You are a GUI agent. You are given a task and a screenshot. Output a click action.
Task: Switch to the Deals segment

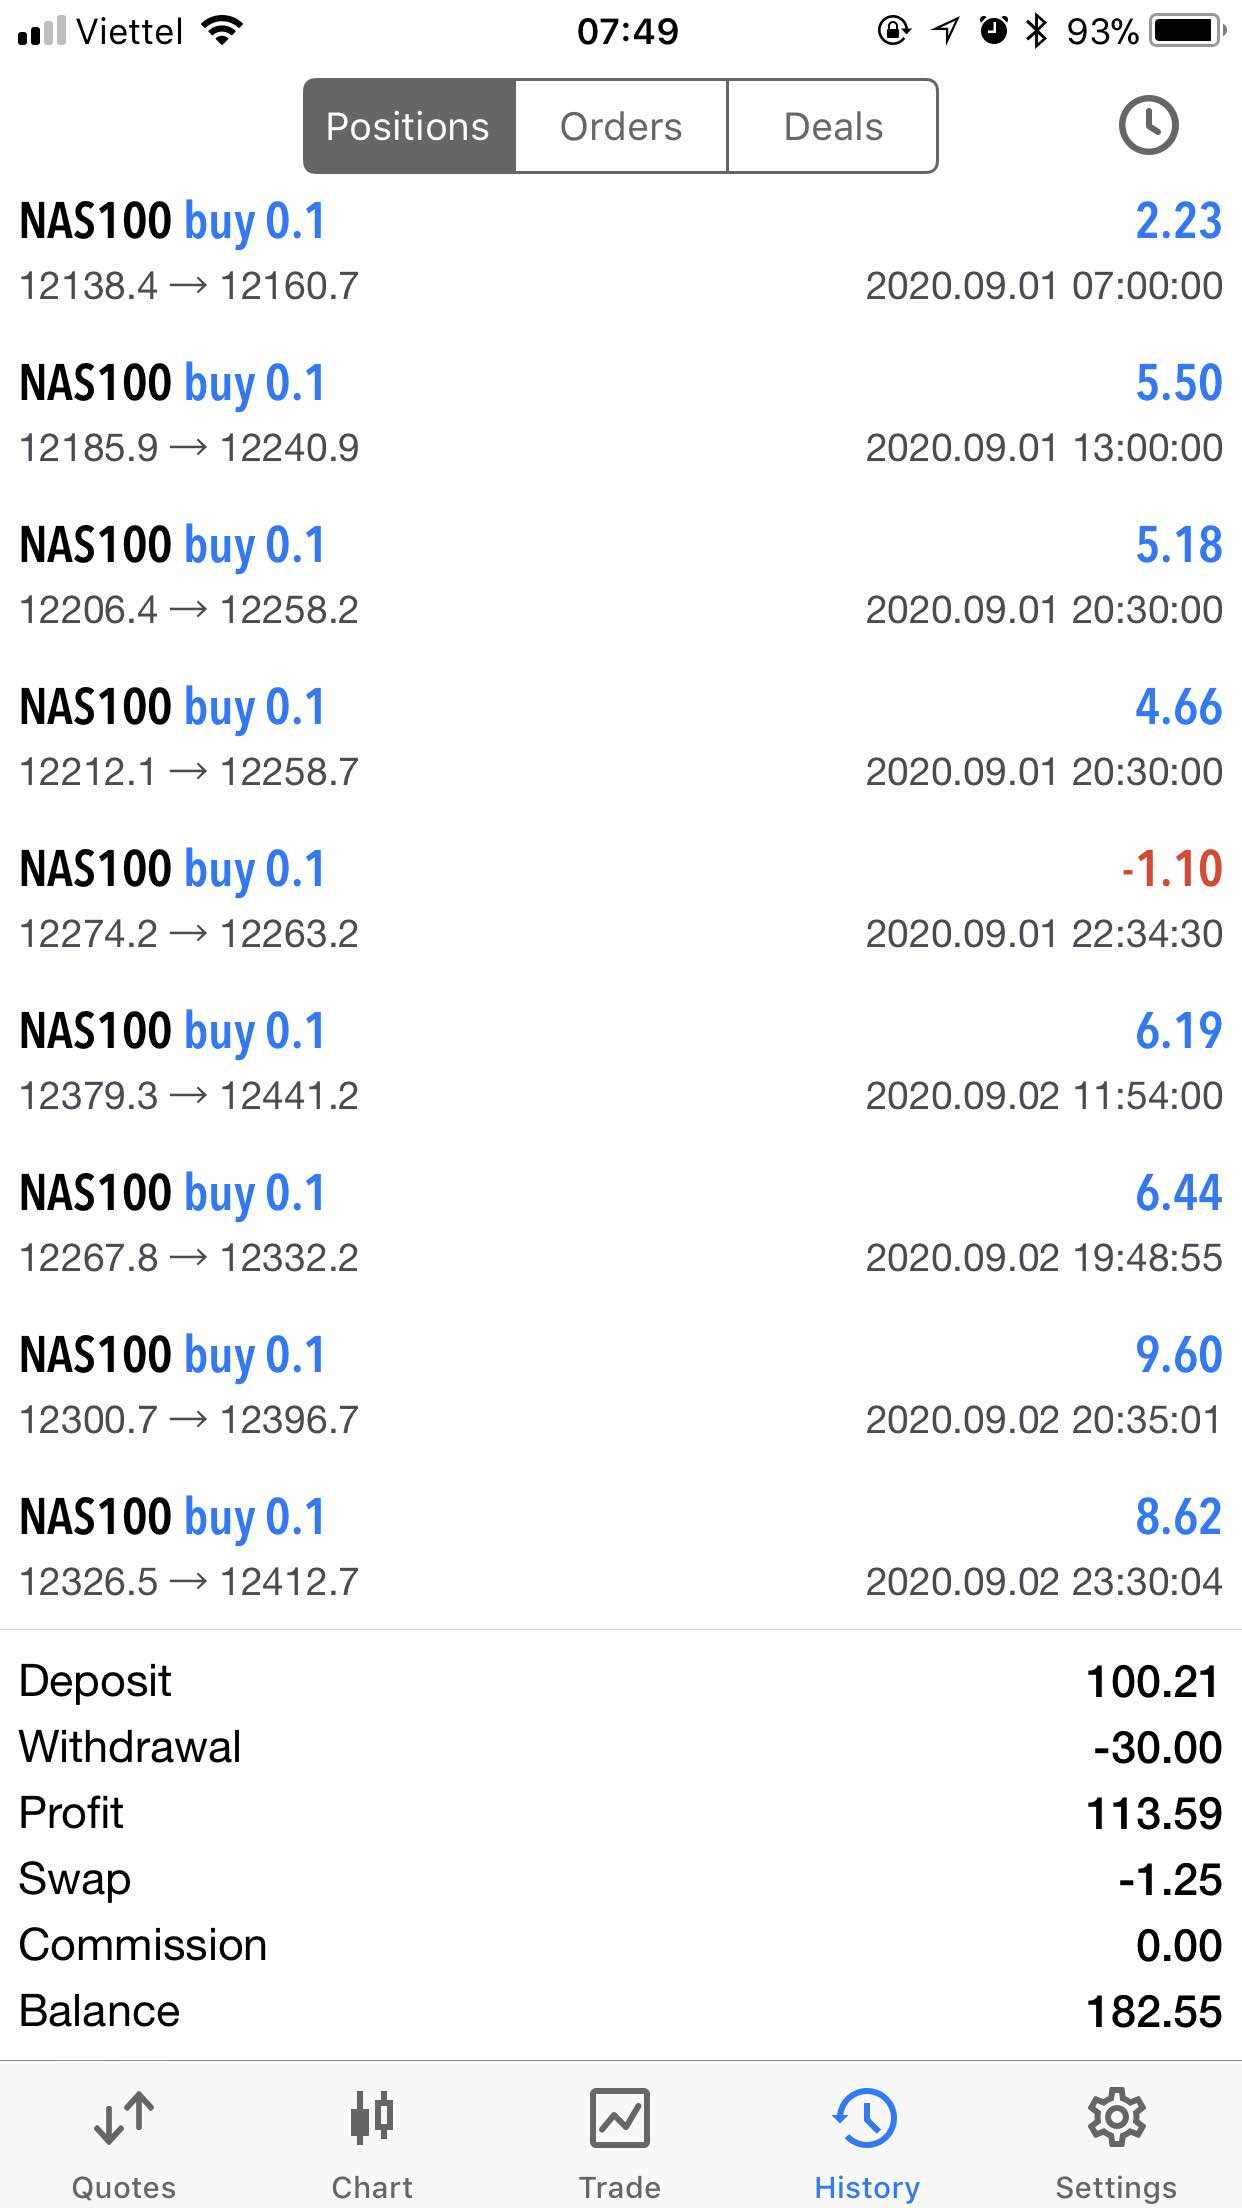point(833,127)
